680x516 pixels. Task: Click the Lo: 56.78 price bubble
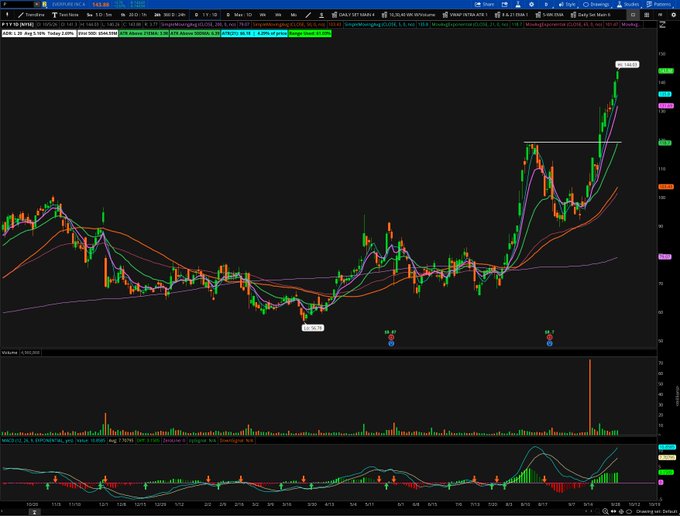click(313, 328)
